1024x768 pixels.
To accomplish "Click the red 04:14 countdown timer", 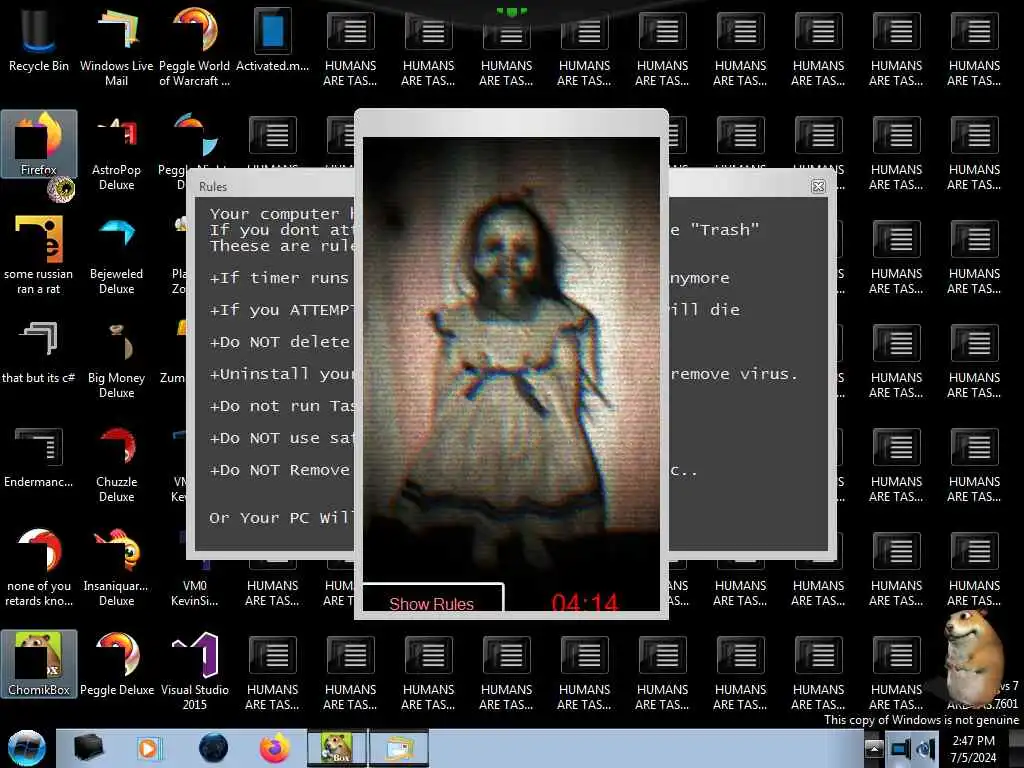I will pos(584,601).
